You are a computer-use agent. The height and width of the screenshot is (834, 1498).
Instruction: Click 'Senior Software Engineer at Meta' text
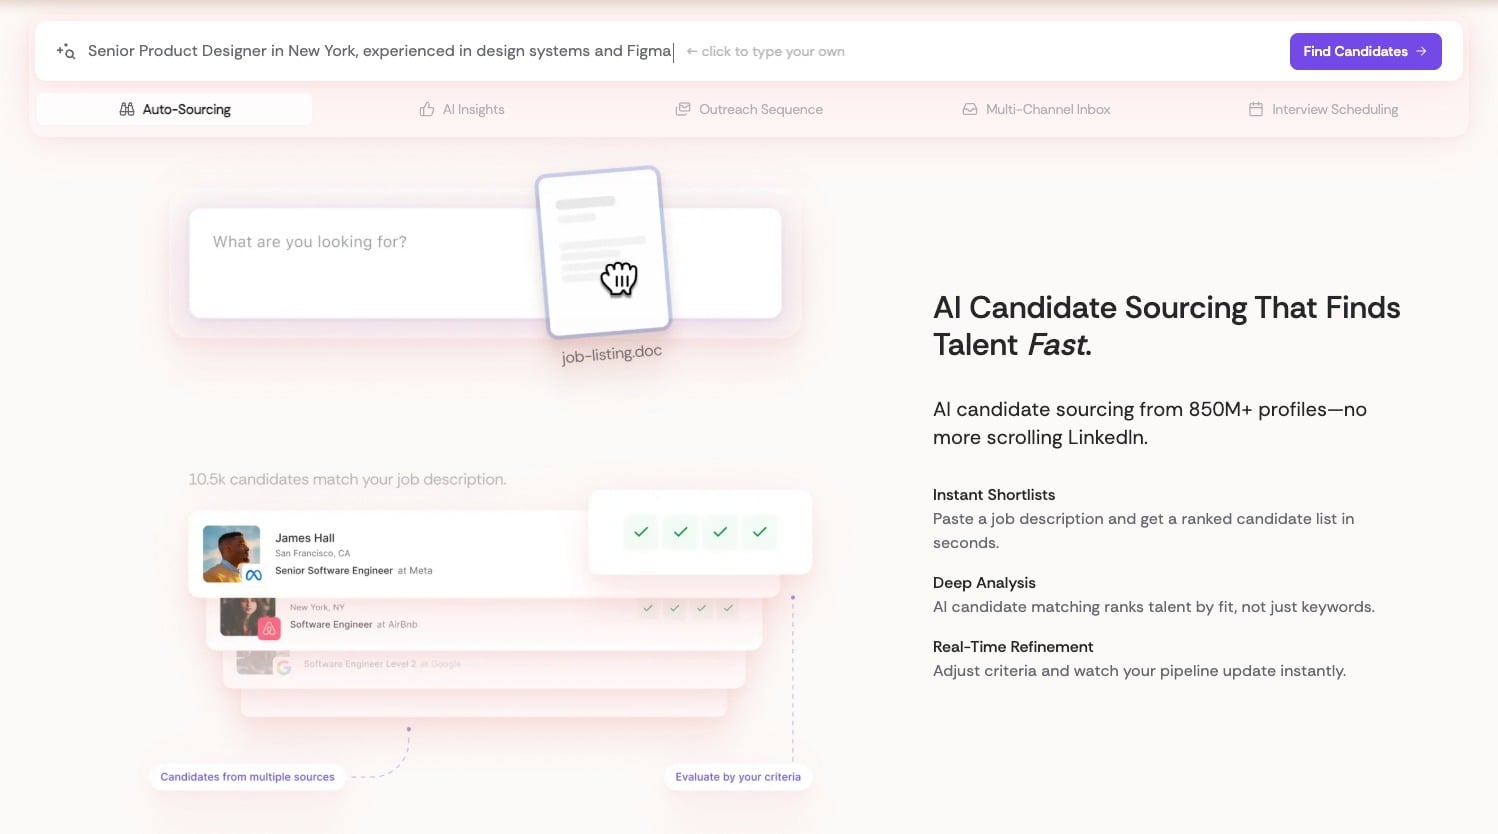354,571
